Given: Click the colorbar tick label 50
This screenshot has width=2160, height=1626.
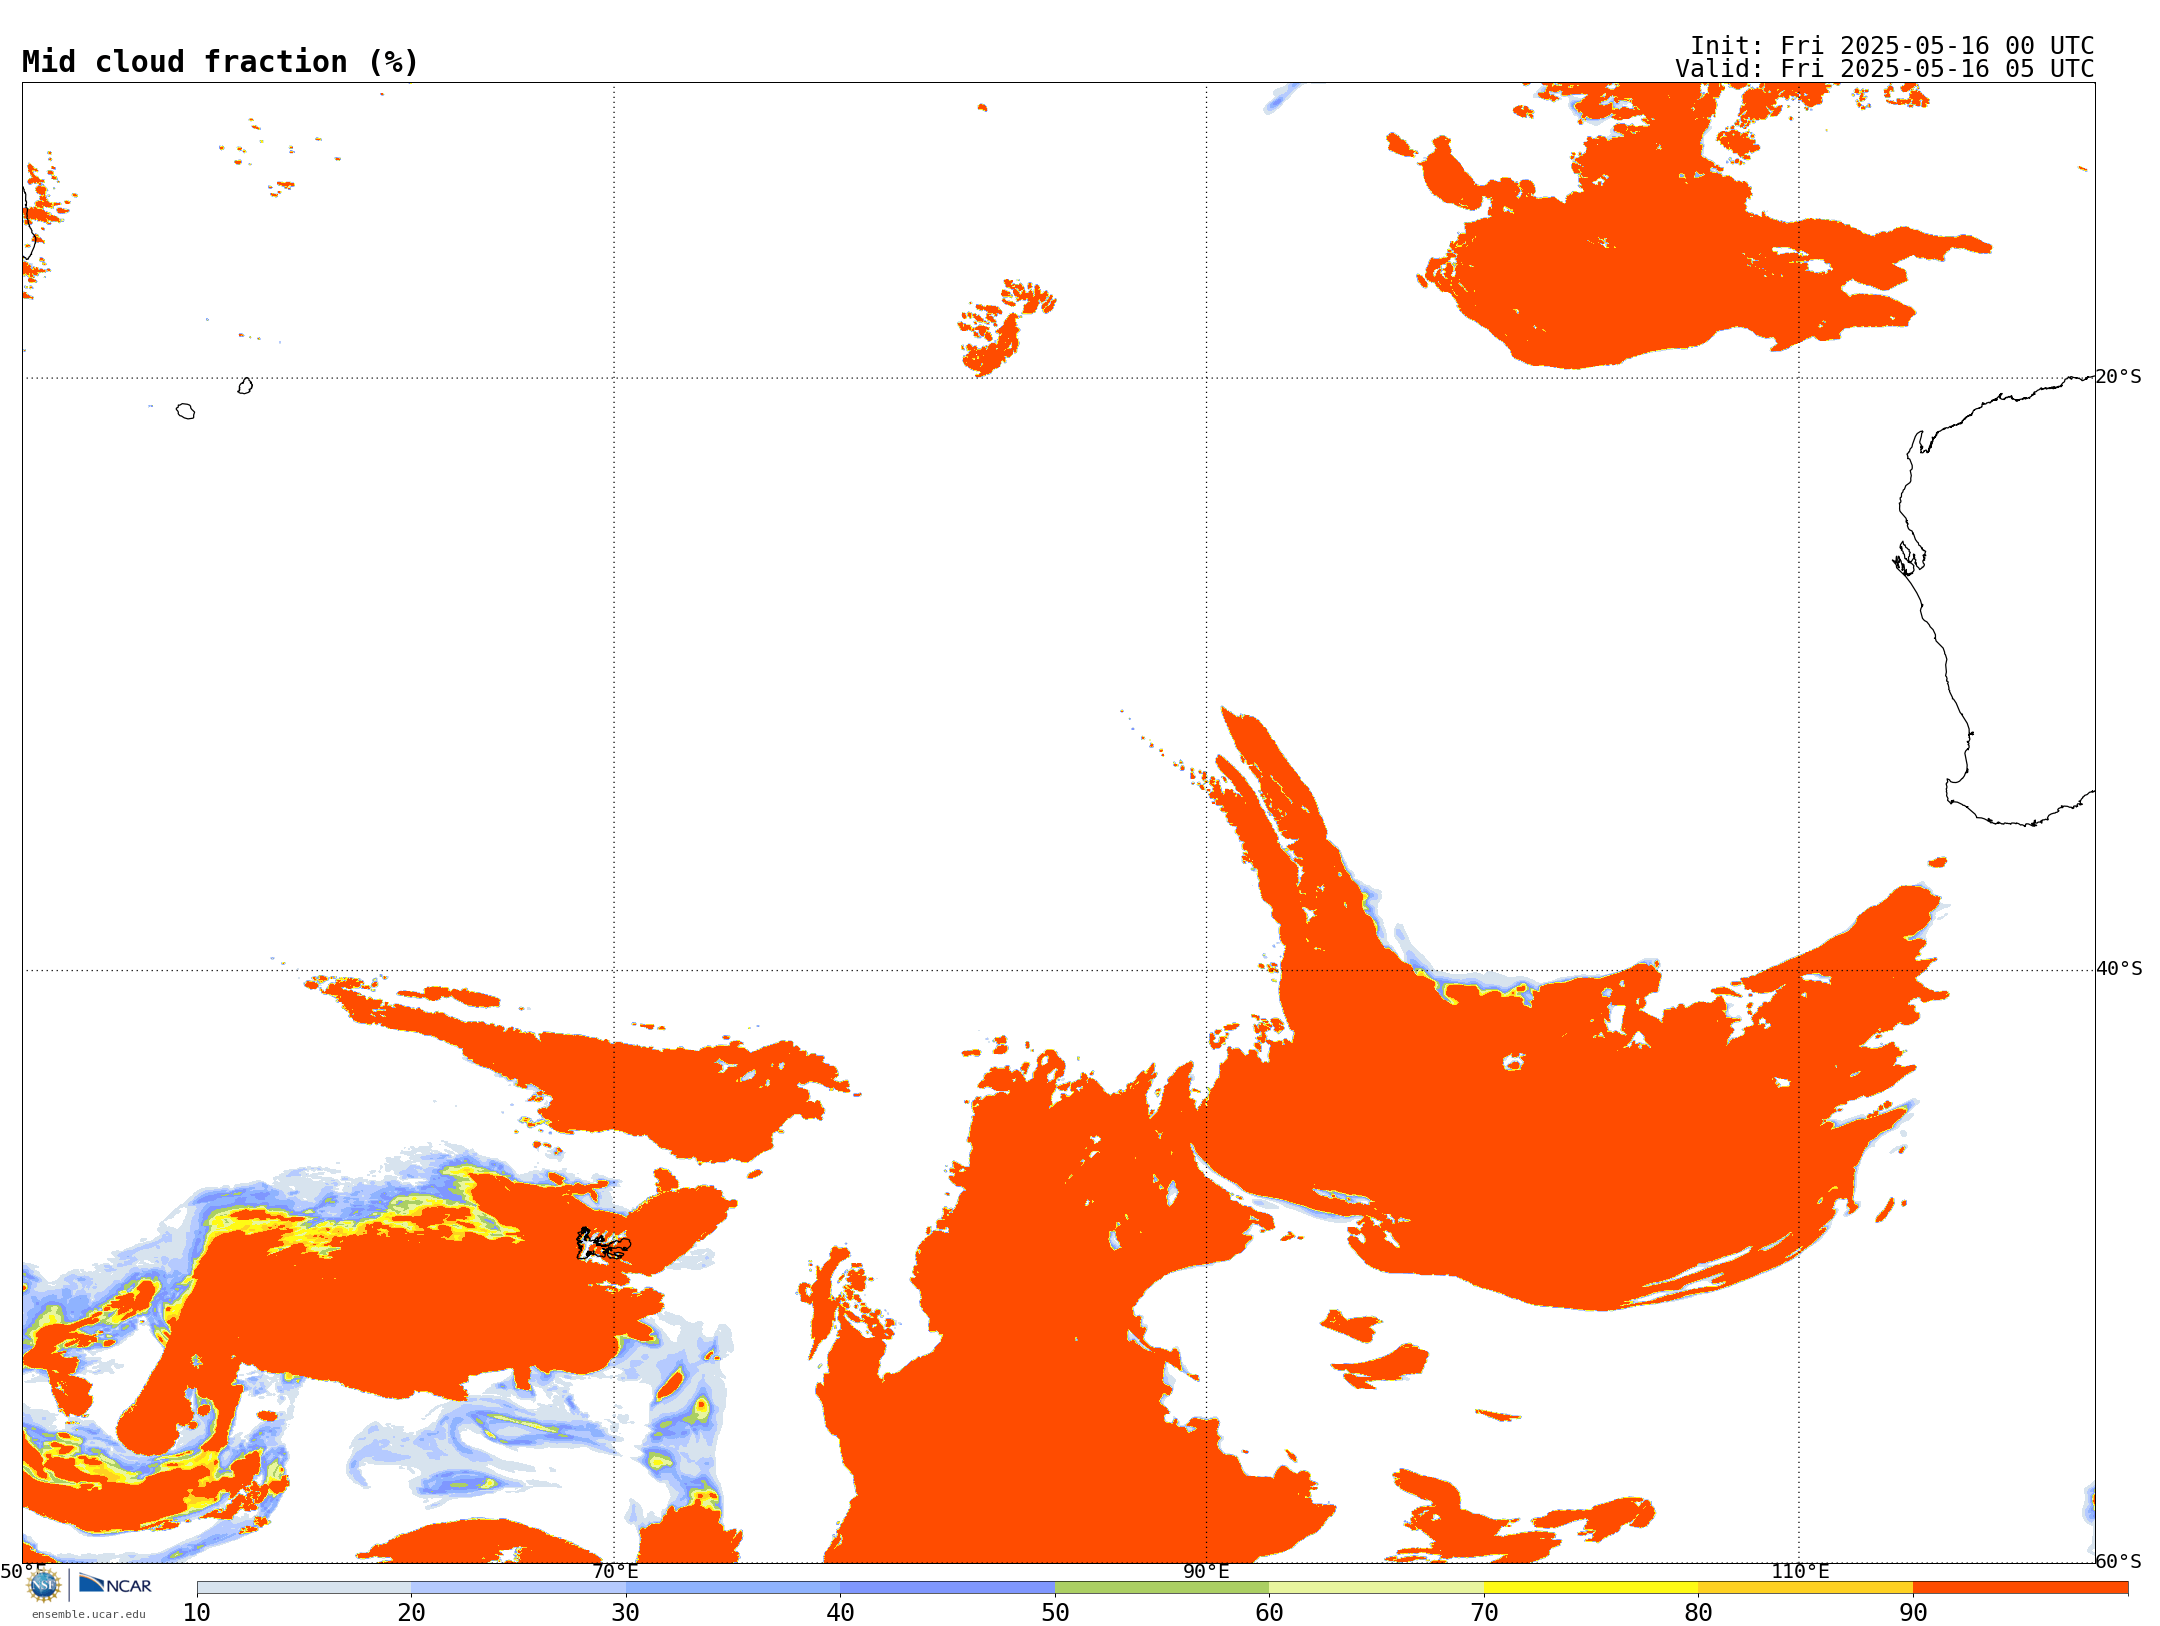Looking at the screenshot, I should point(1055,1613).
